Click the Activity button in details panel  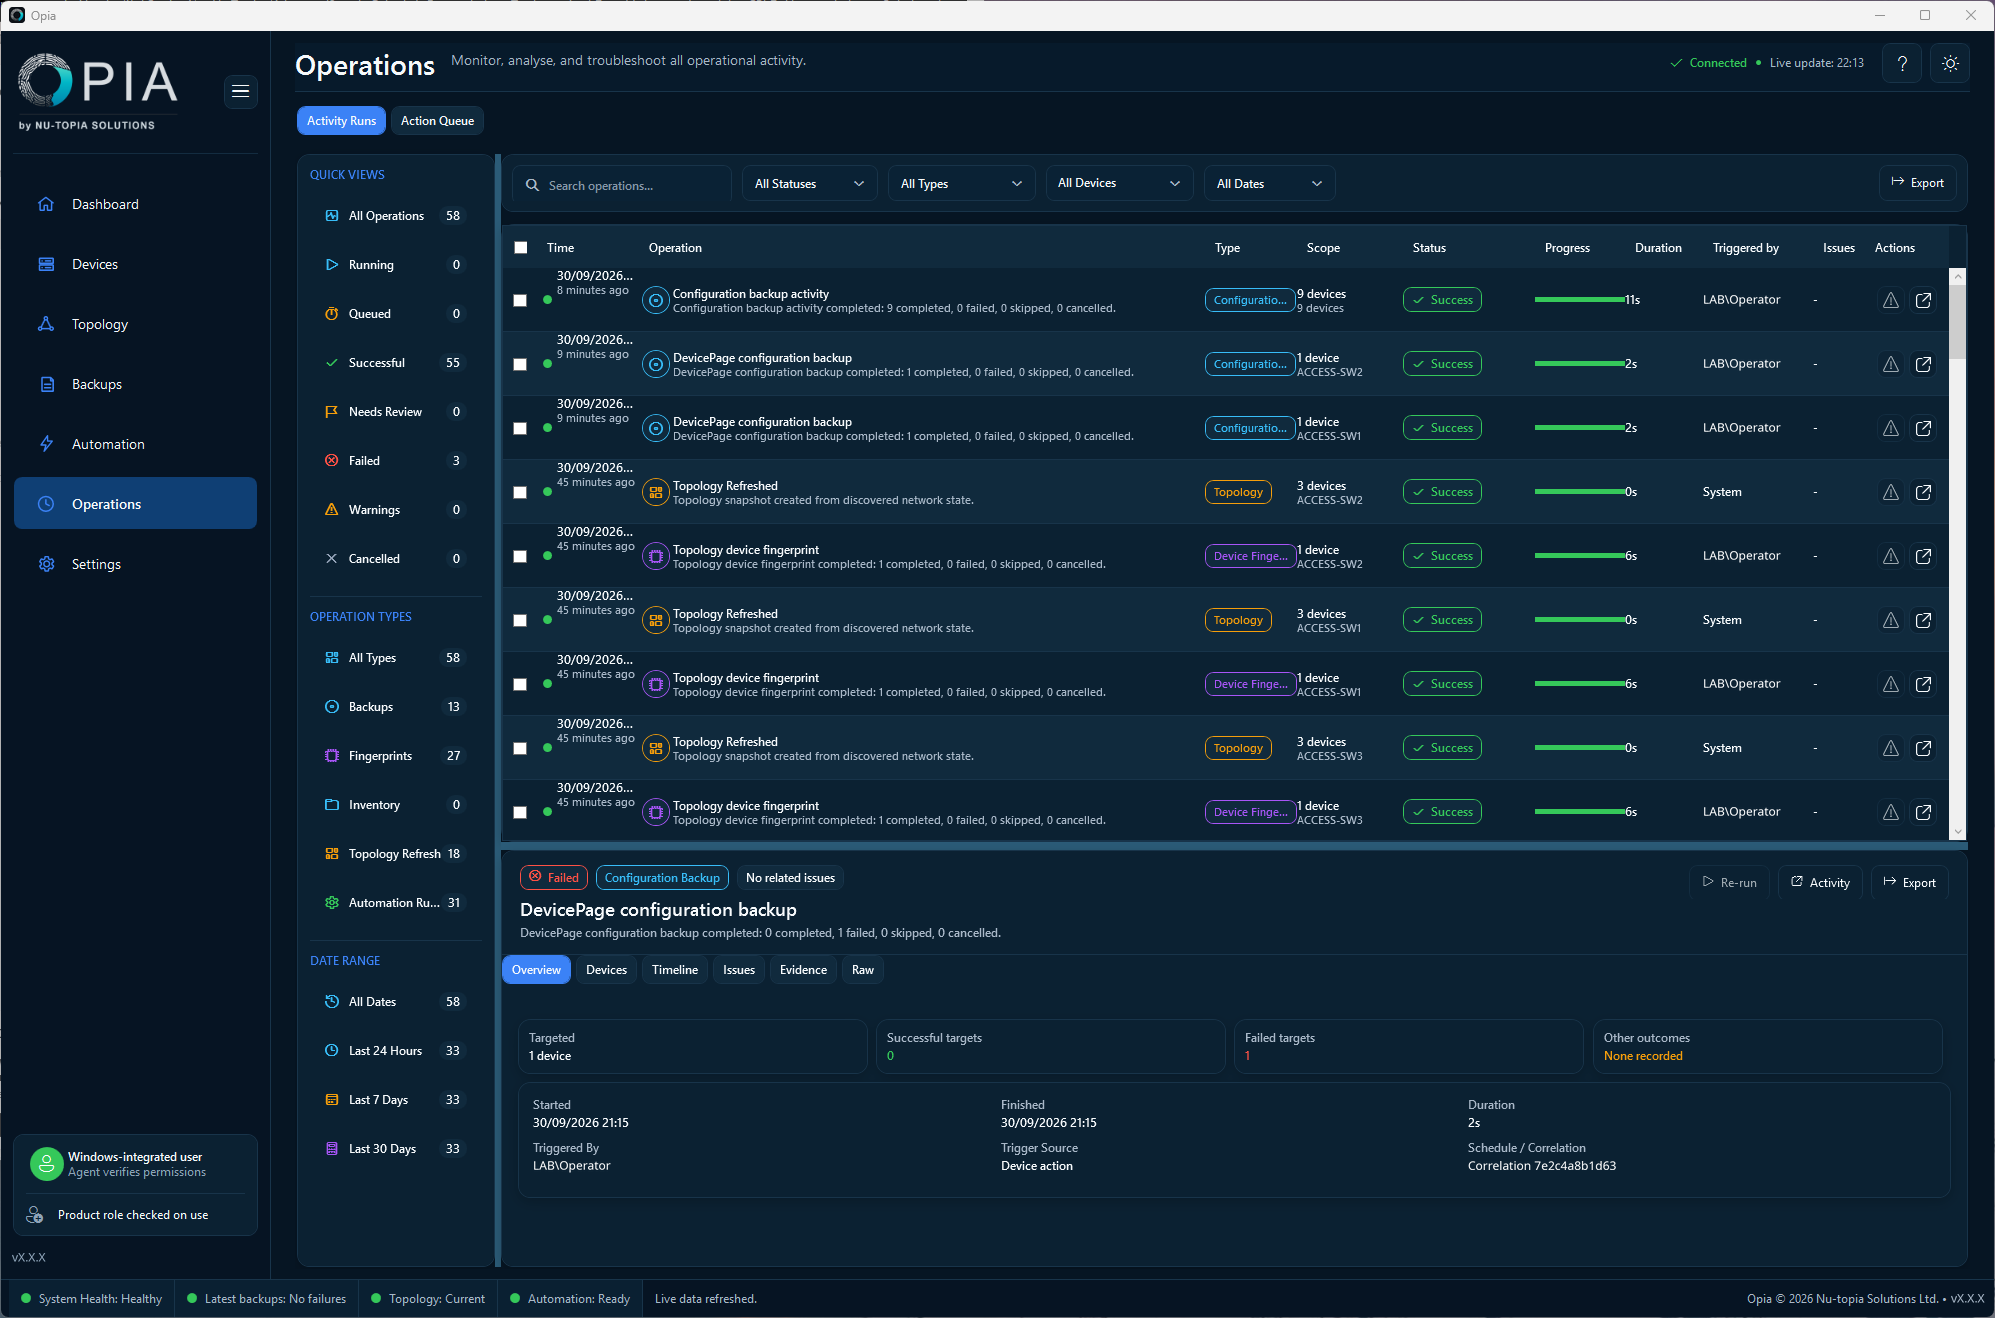pos(1820,883)
